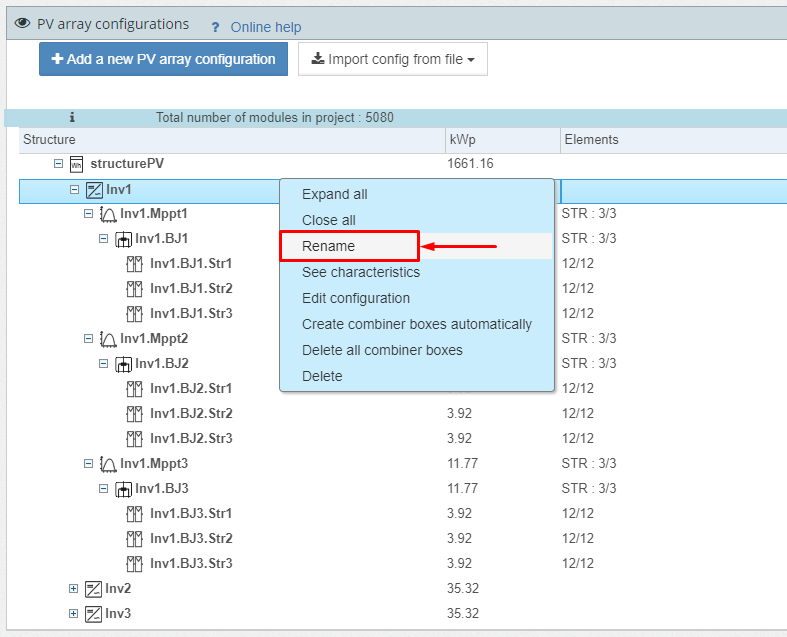Select the structurePV tree label
Viewport: 787px width, 637px height.
tap(127, 164)
